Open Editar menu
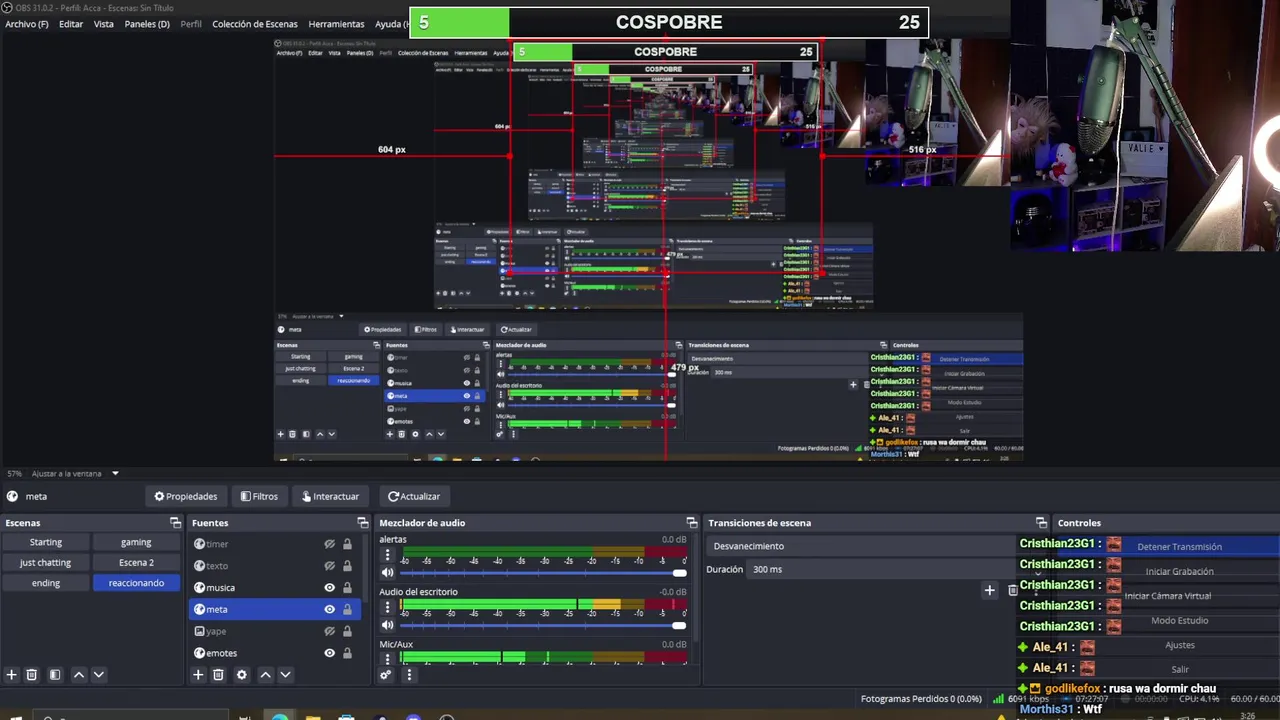This screenshot has height=720, width=1280. tap(71, 24)
